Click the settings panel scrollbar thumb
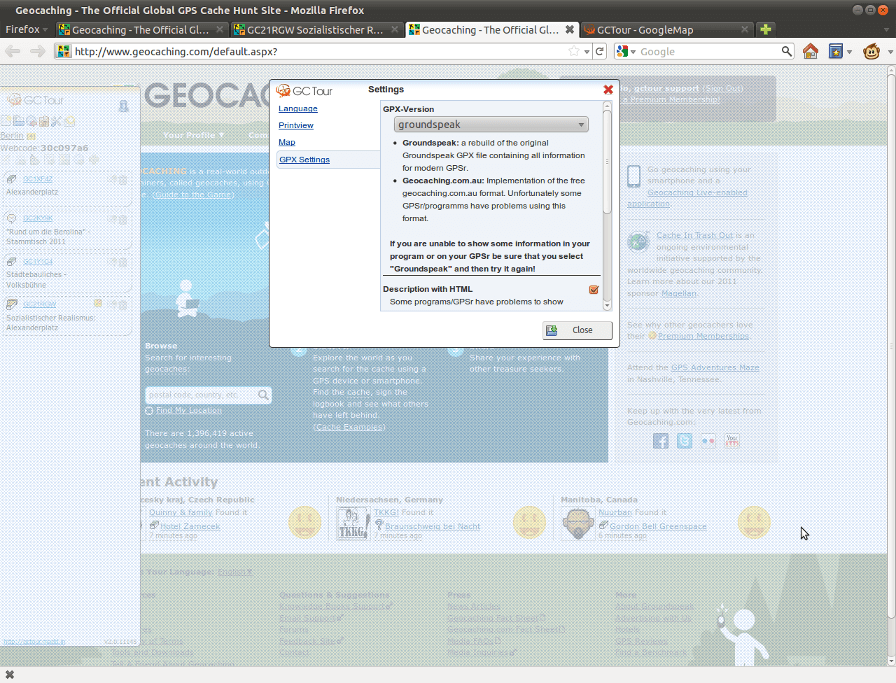Image resolution: width=896 pixels, height=683 pixels. (x=607, y=162)
